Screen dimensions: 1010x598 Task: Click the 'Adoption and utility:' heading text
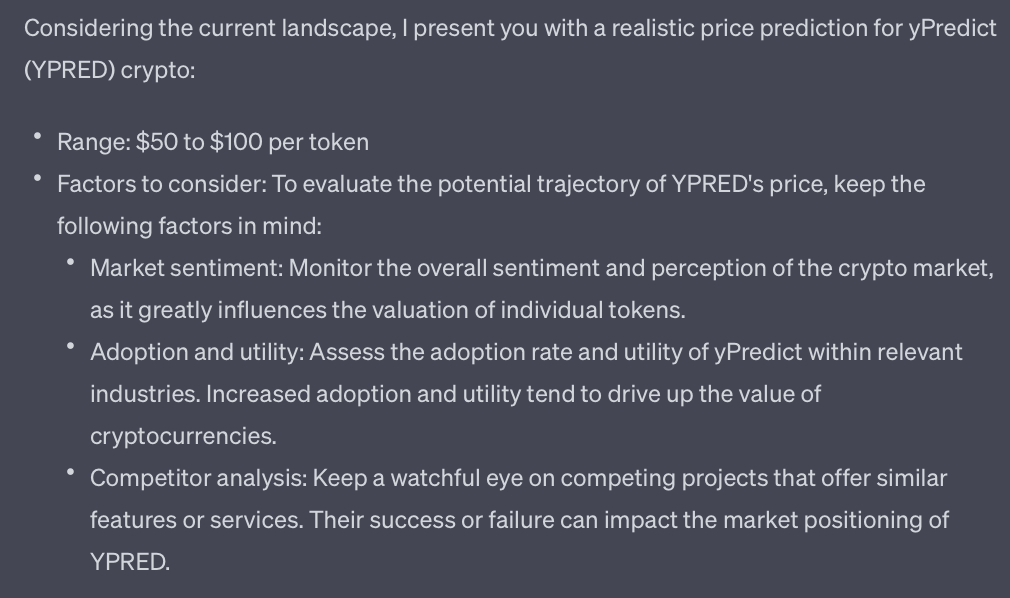click(197, 352)
